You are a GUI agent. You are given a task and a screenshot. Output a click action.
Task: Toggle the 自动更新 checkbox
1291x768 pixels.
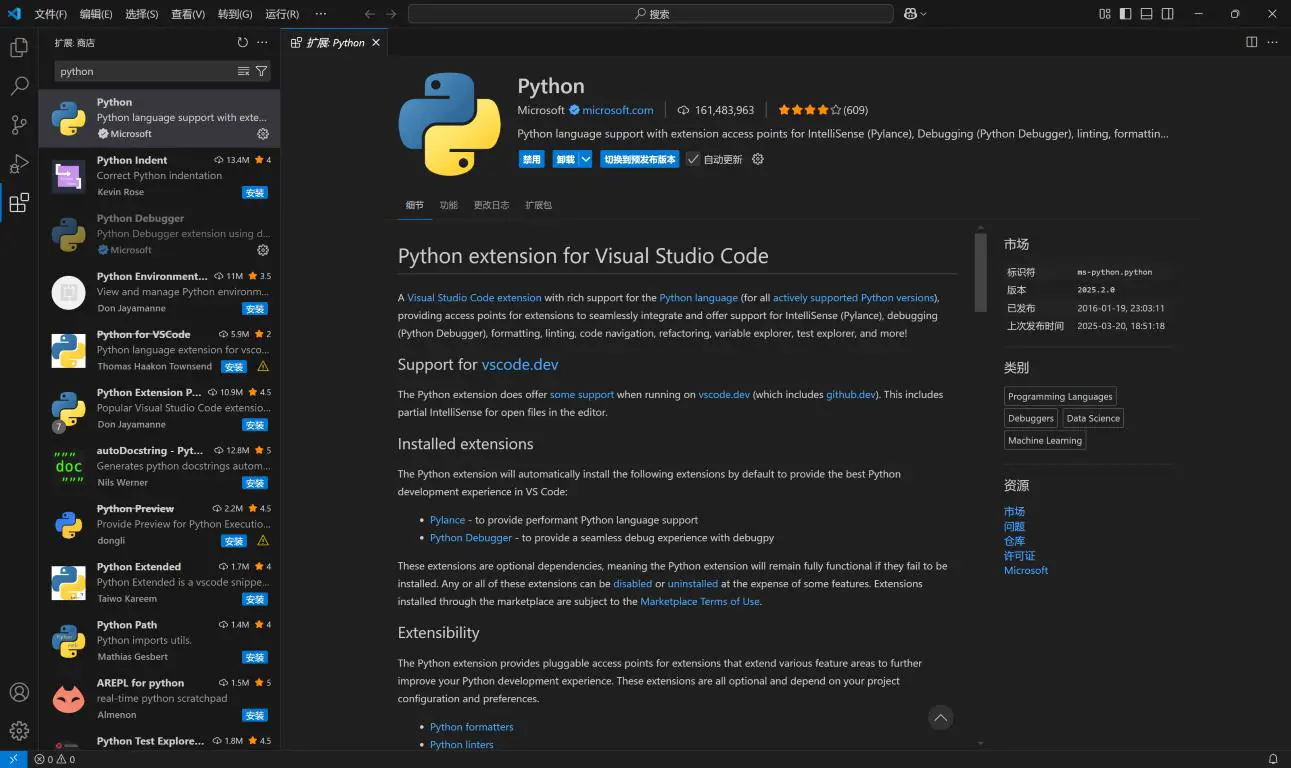(x=693, y=159)
